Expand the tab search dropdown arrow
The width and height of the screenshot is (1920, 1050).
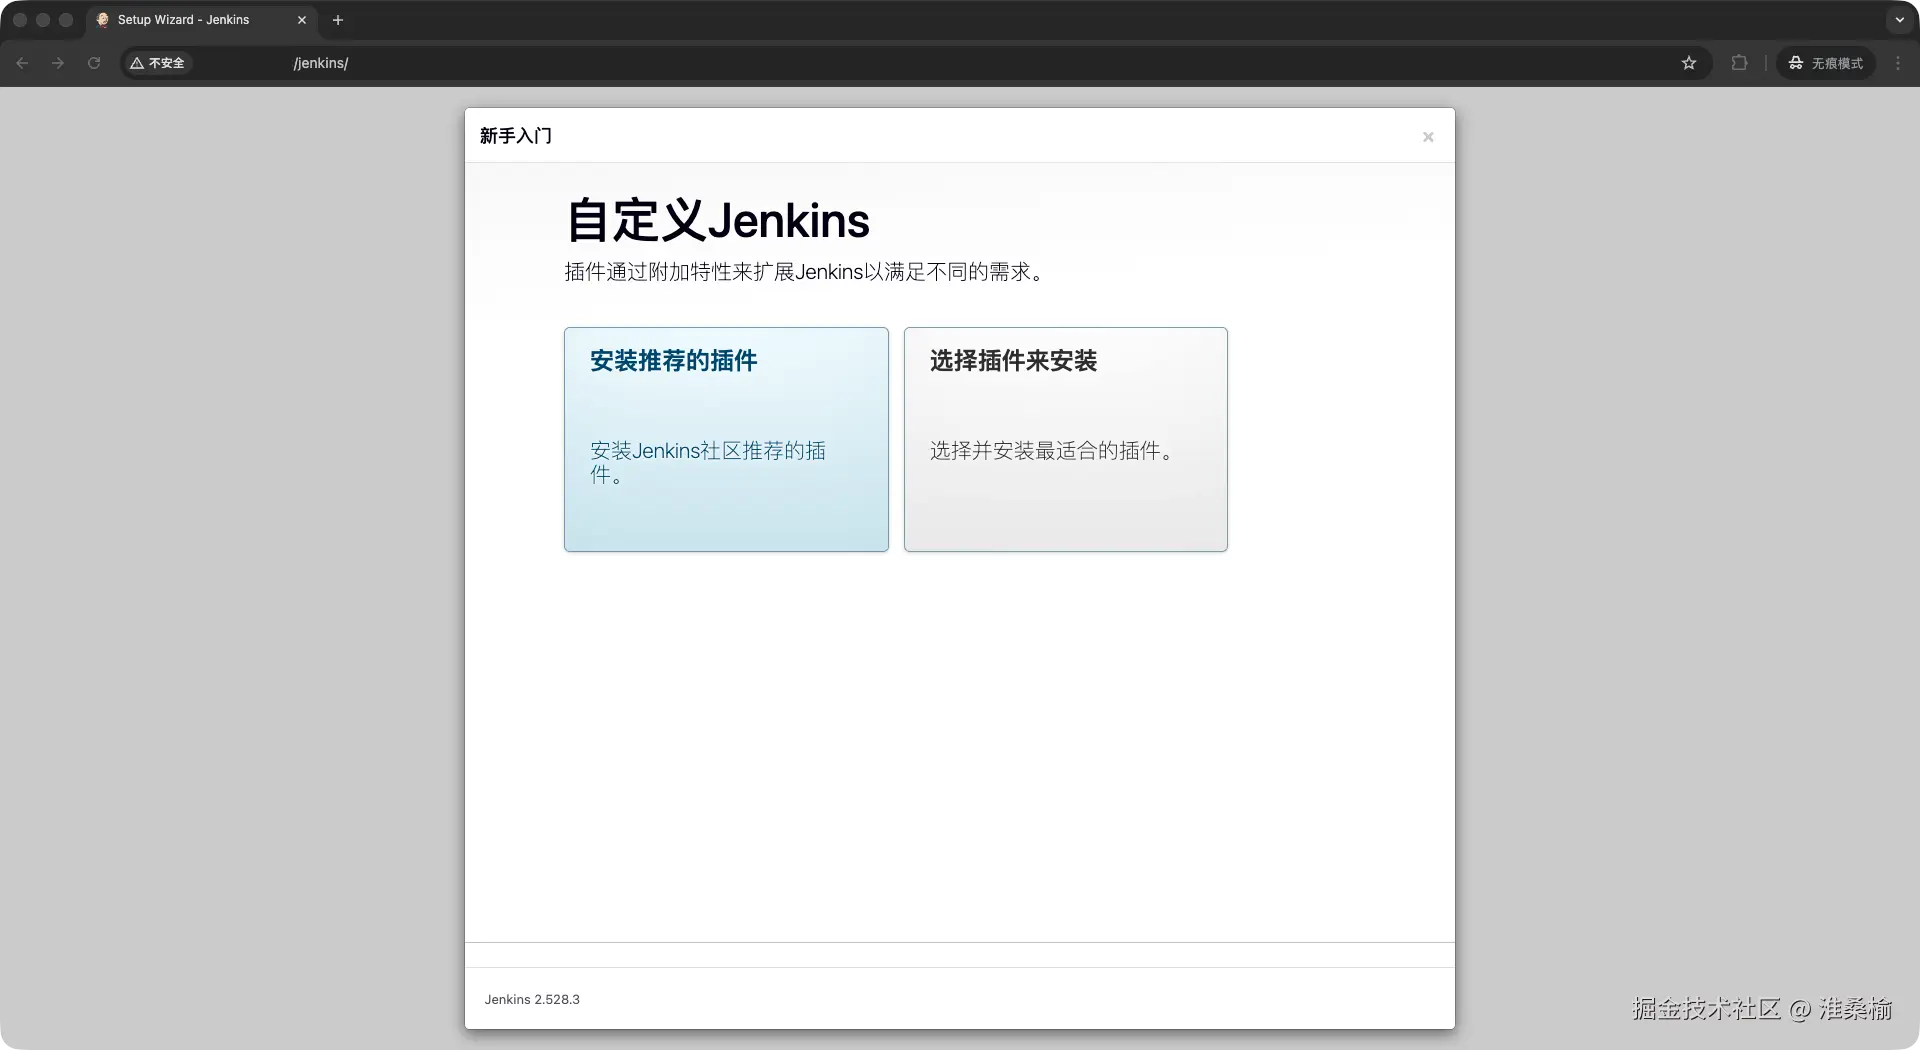point(1900,20)
